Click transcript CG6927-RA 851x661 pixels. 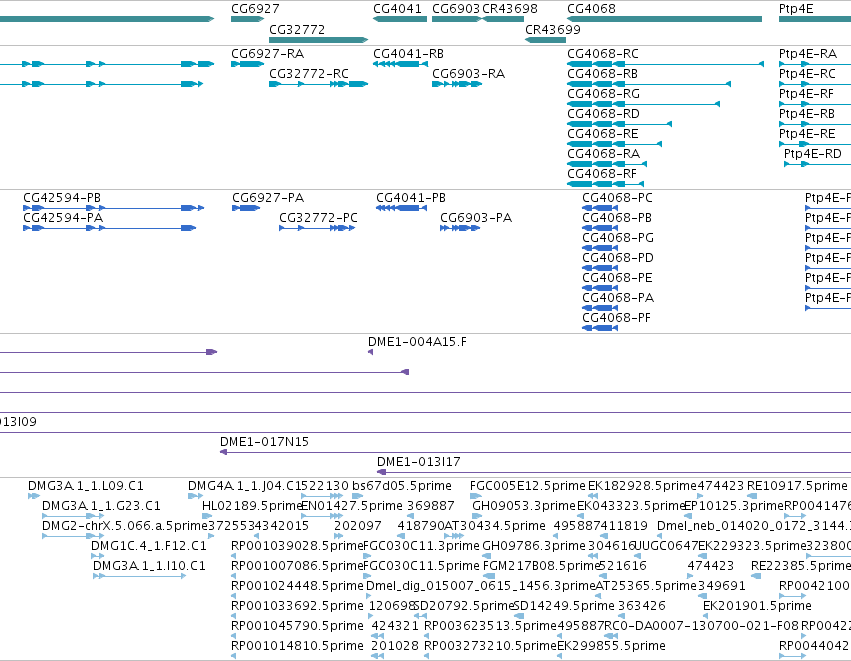click(x=268, y=54)
